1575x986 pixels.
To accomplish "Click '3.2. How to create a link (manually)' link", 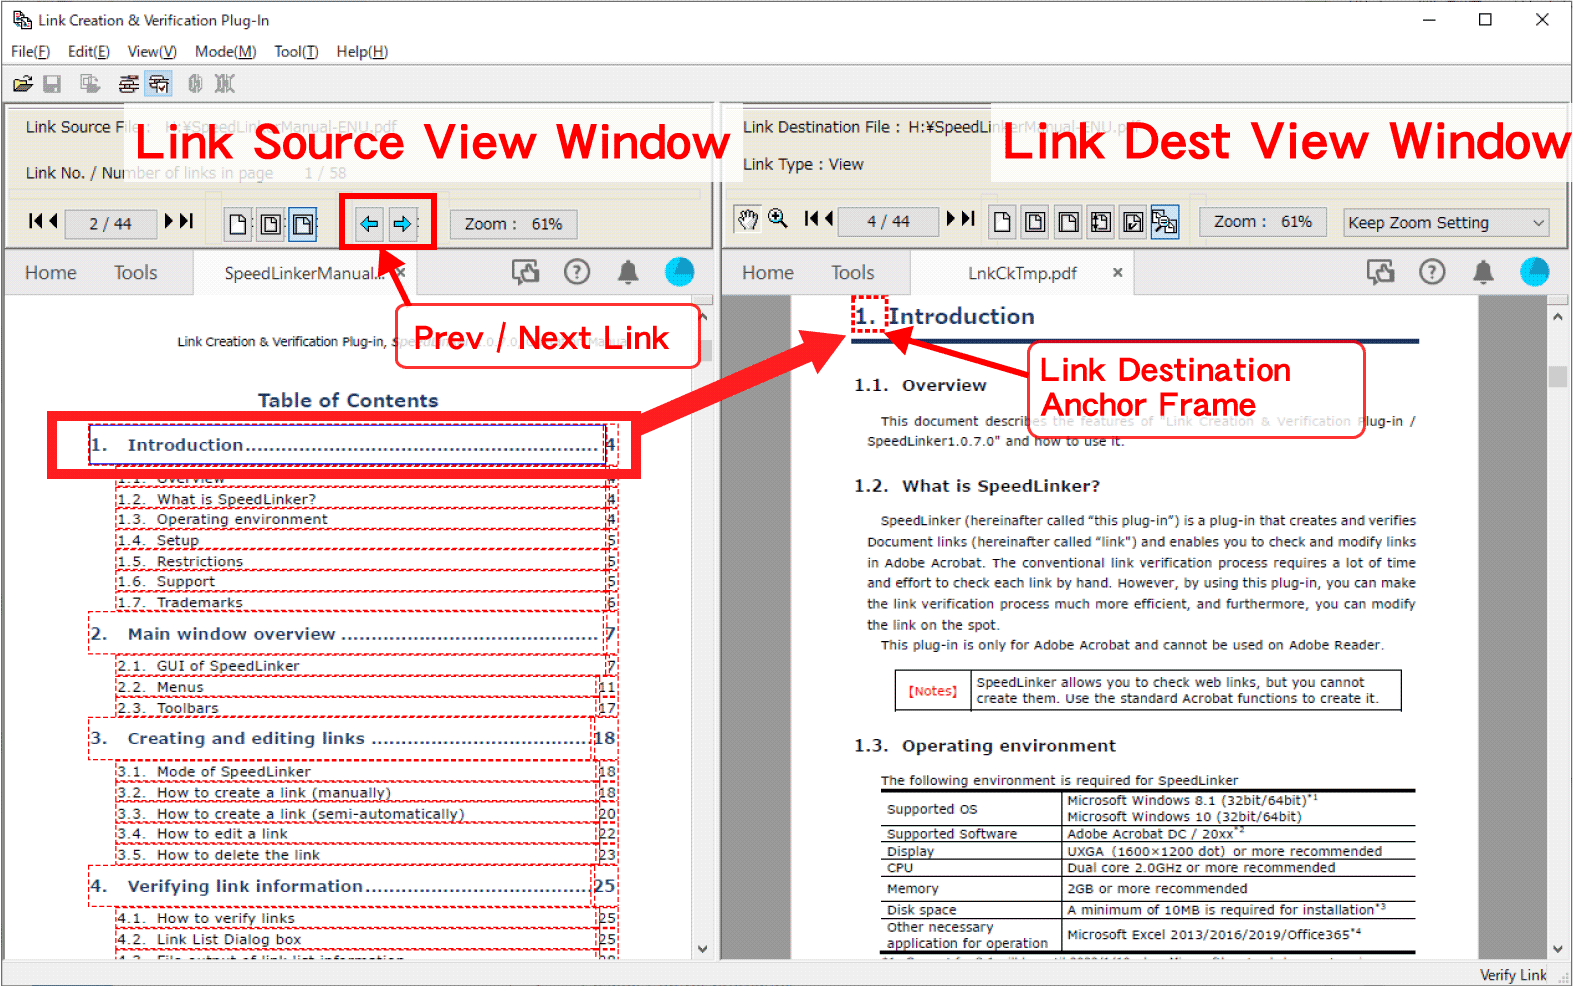I will 356,793.
